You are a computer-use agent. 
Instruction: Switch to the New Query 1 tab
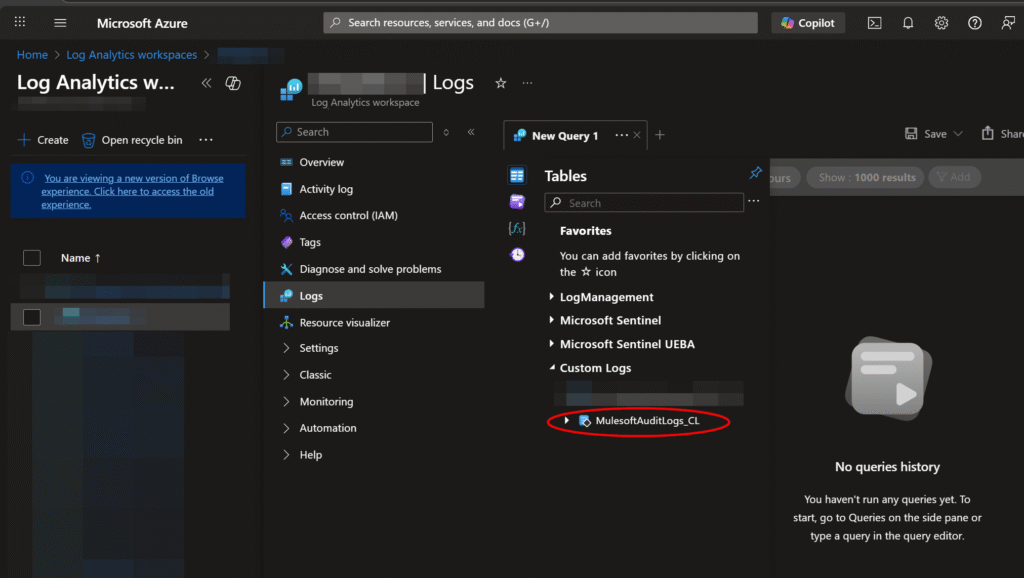pos(564,136)
